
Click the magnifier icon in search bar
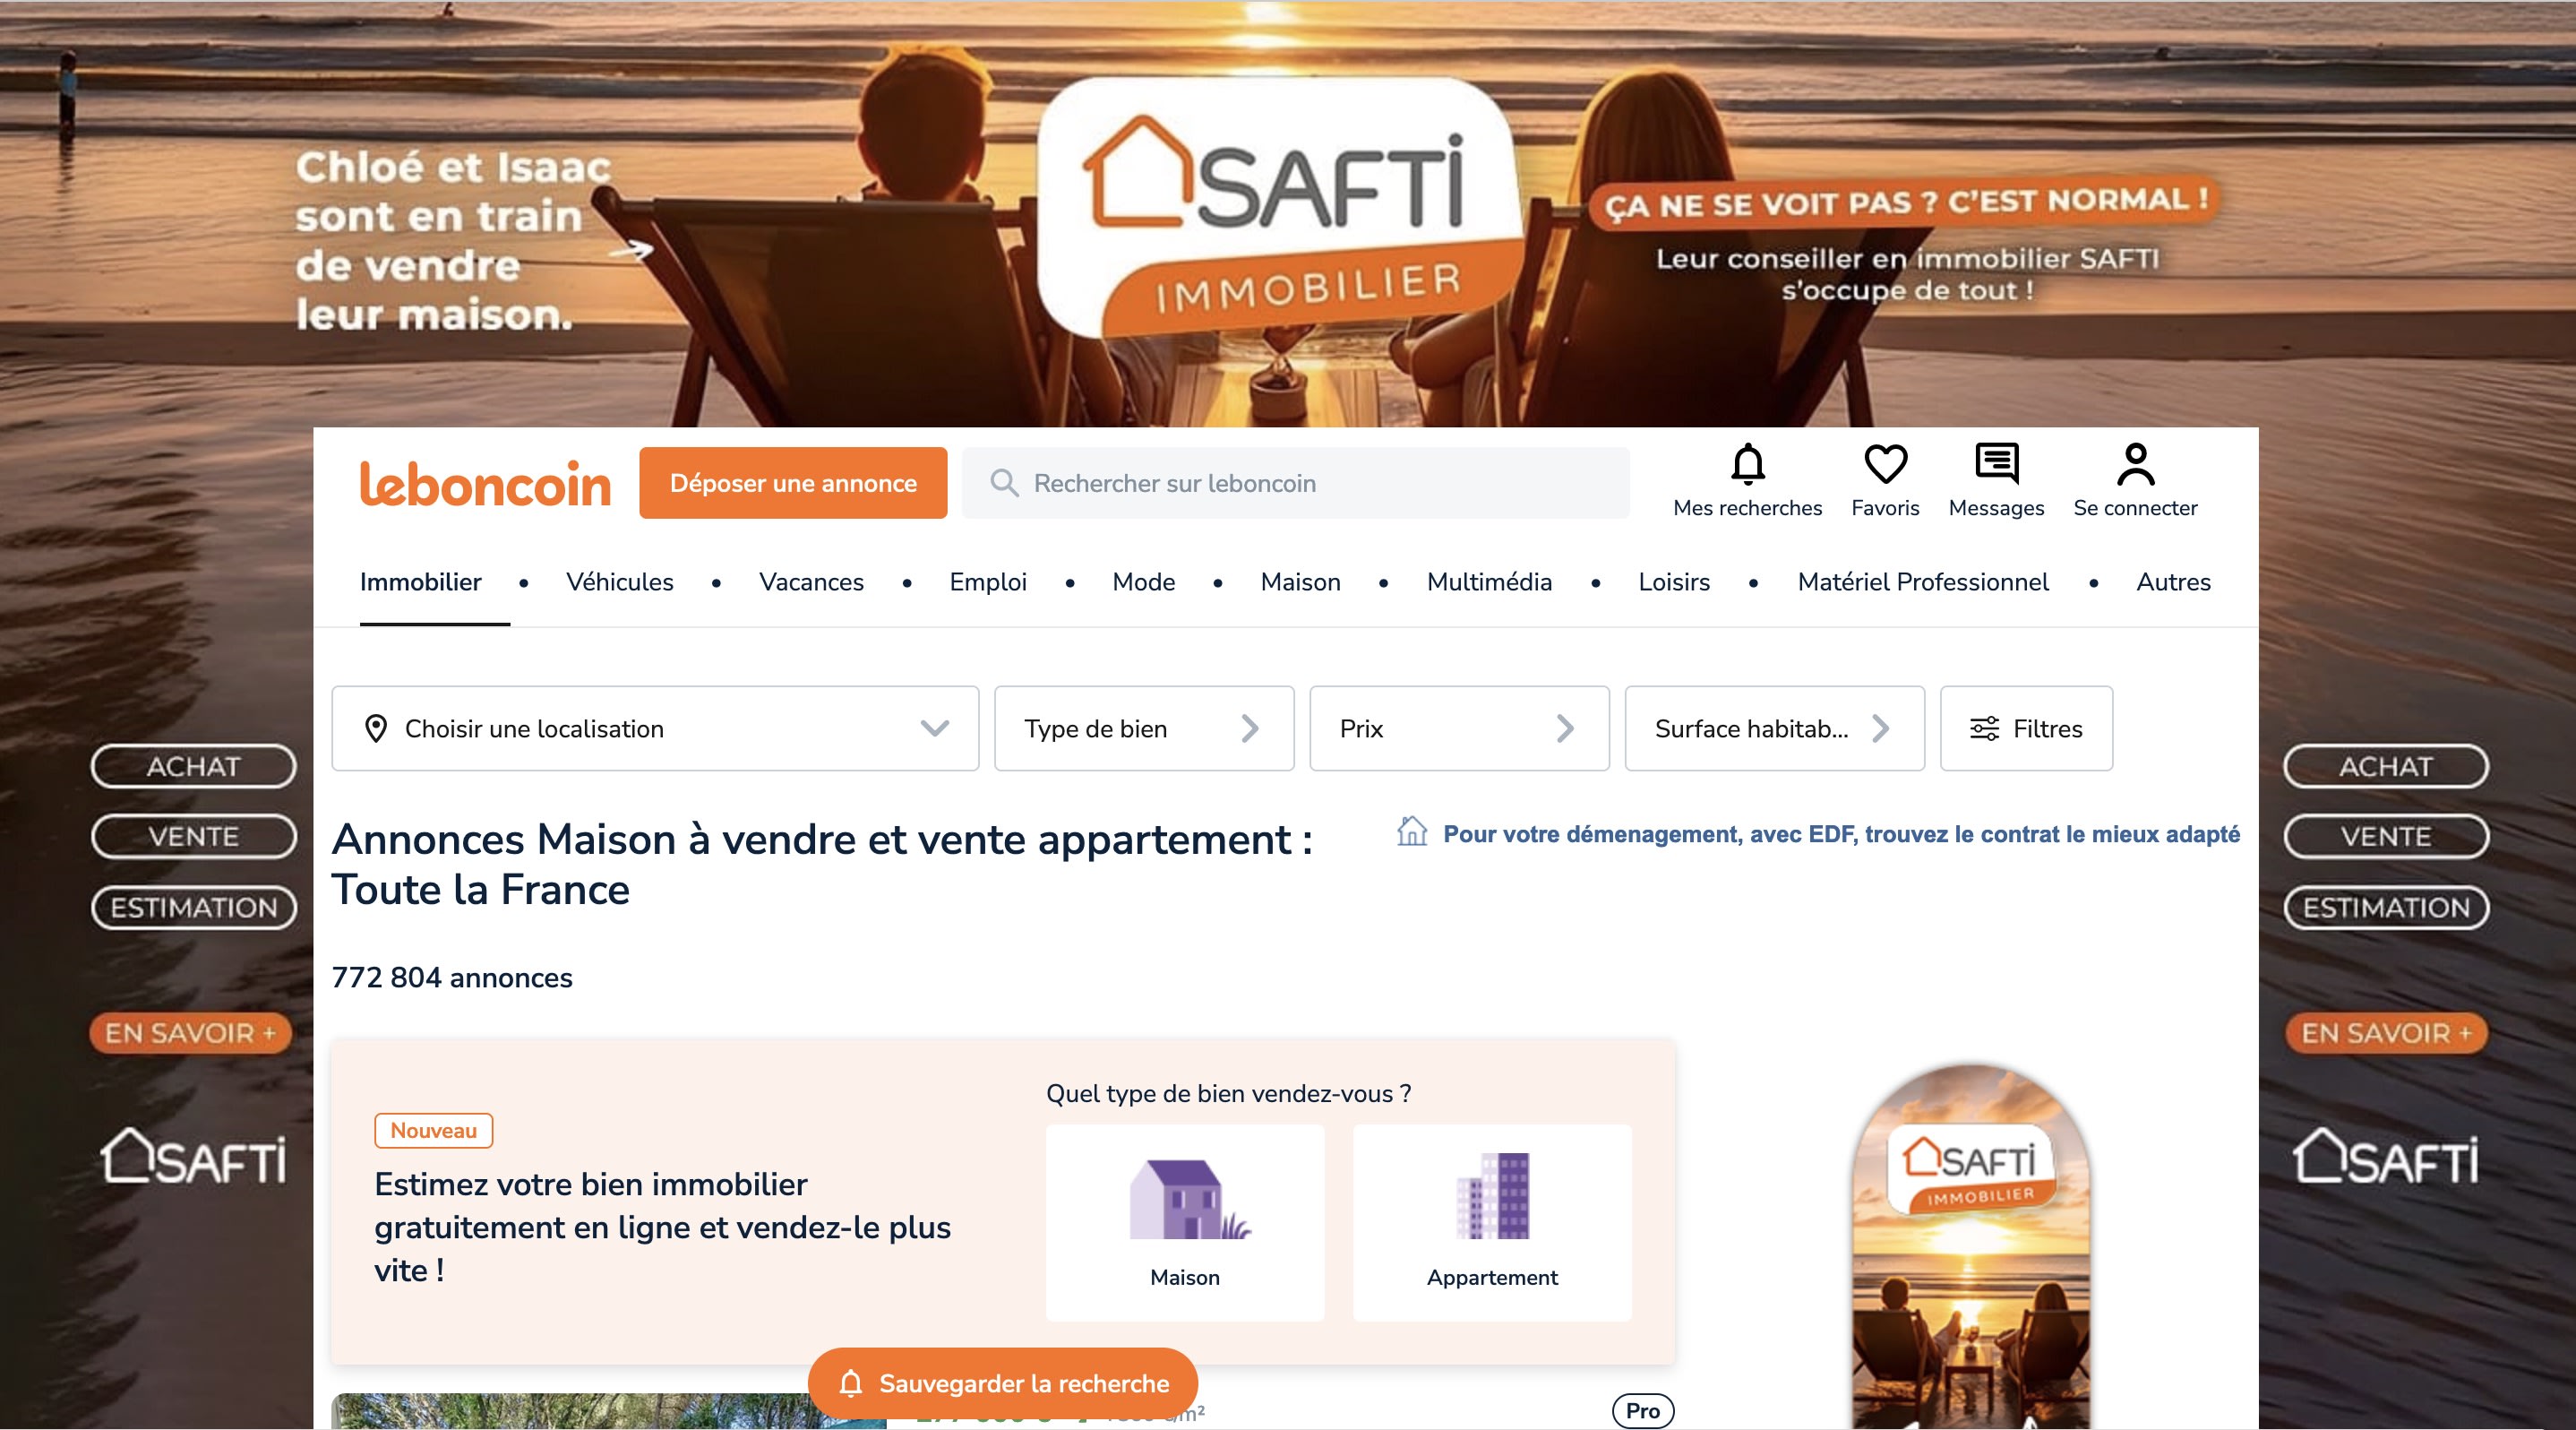coord(1004,483)
